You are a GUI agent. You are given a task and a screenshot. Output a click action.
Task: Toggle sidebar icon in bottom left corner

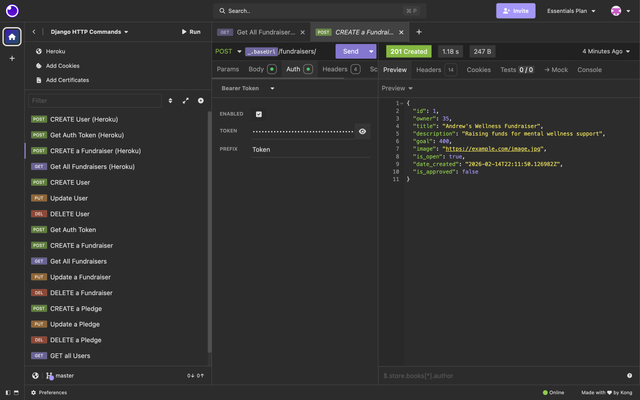pos(8,393)
